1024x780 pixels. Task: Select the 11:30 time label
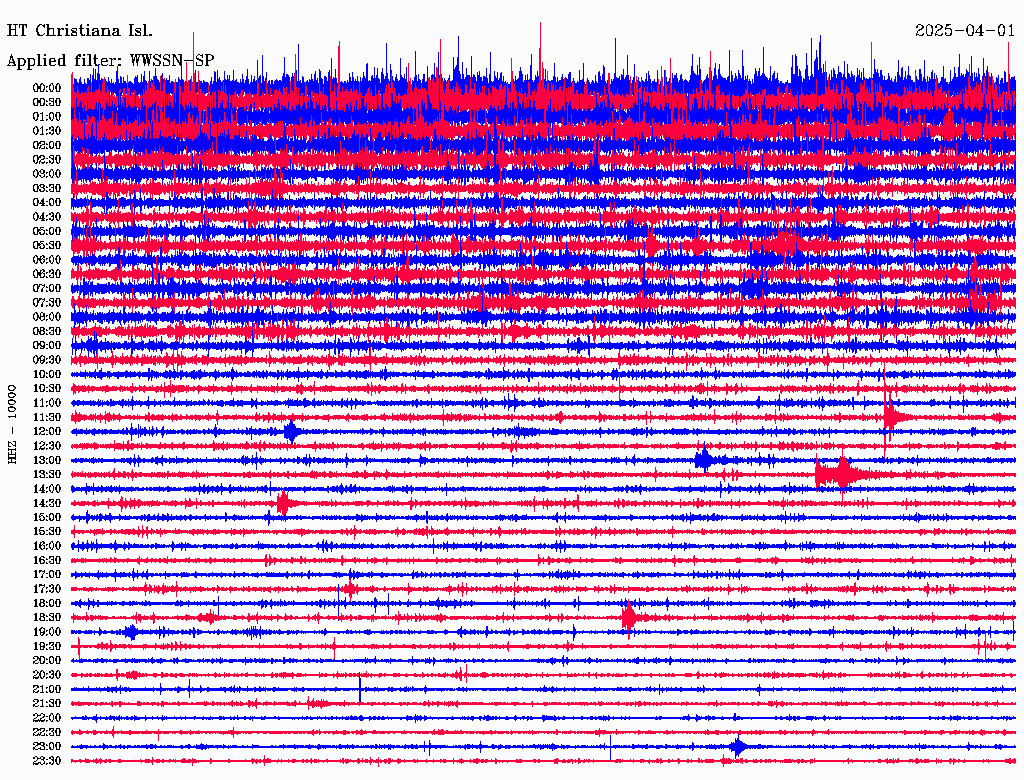tap(47, 417)
